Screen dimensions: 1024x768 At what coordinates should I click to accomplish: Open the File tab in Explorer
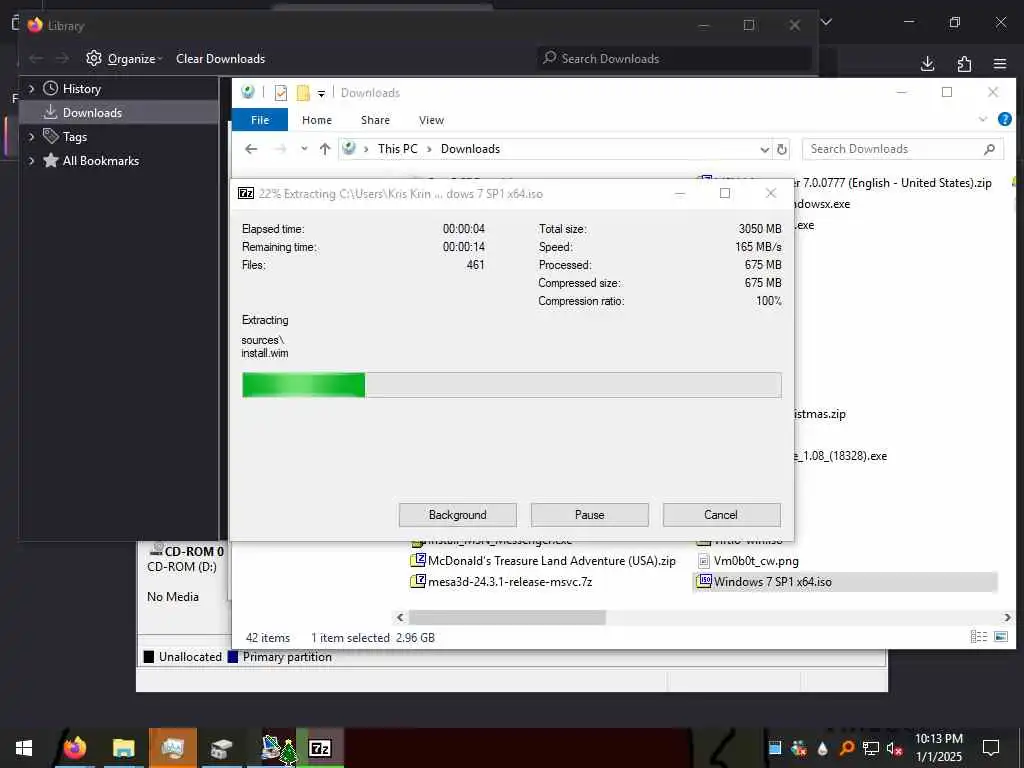260,120
